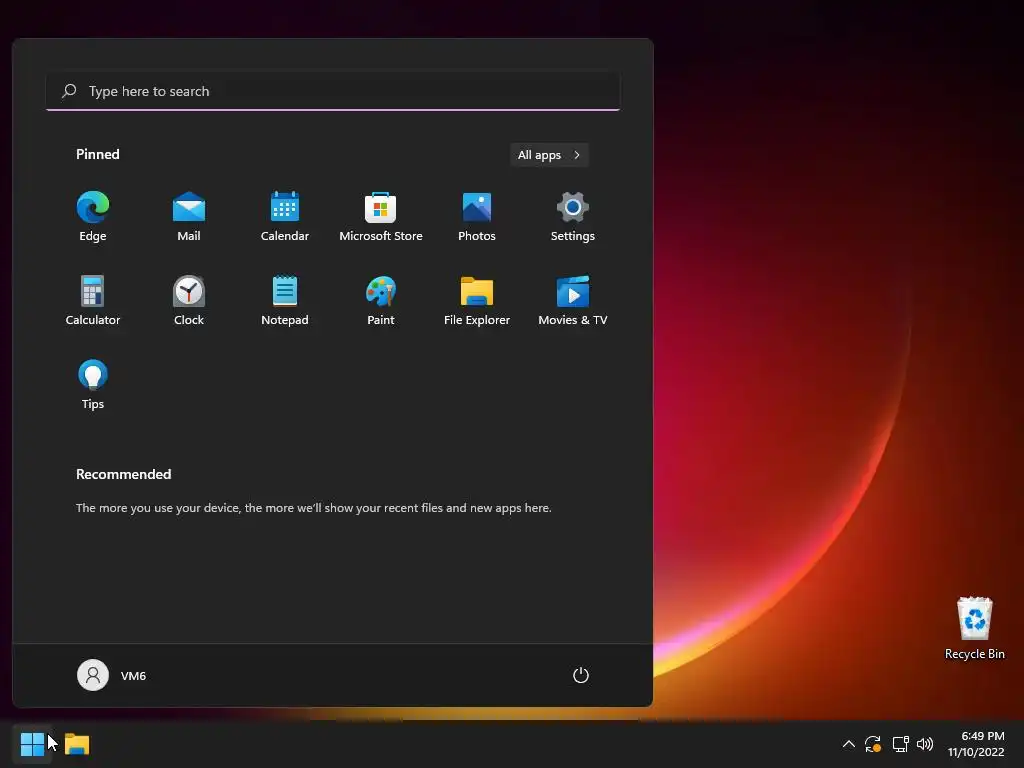Click the Windows Update tray icon
Viewport: 1024px width, 768px height.
(x=873, y=744)
